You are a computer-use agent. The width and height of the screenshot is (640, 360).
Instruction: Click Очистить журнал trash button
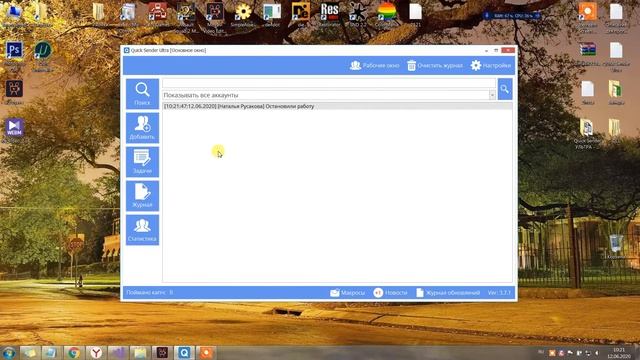tap(435, 65)
